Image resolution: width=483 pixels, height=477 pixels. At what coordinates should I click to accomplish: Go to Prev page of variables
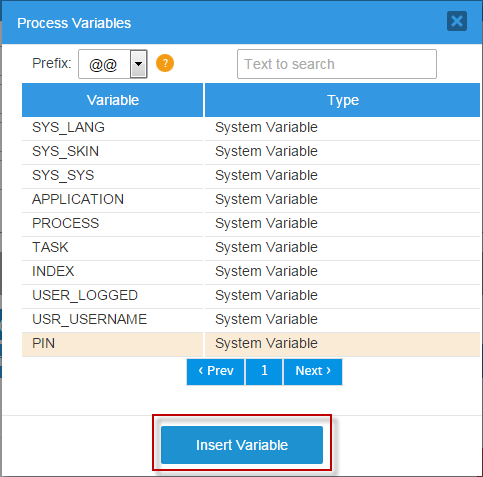216,372
